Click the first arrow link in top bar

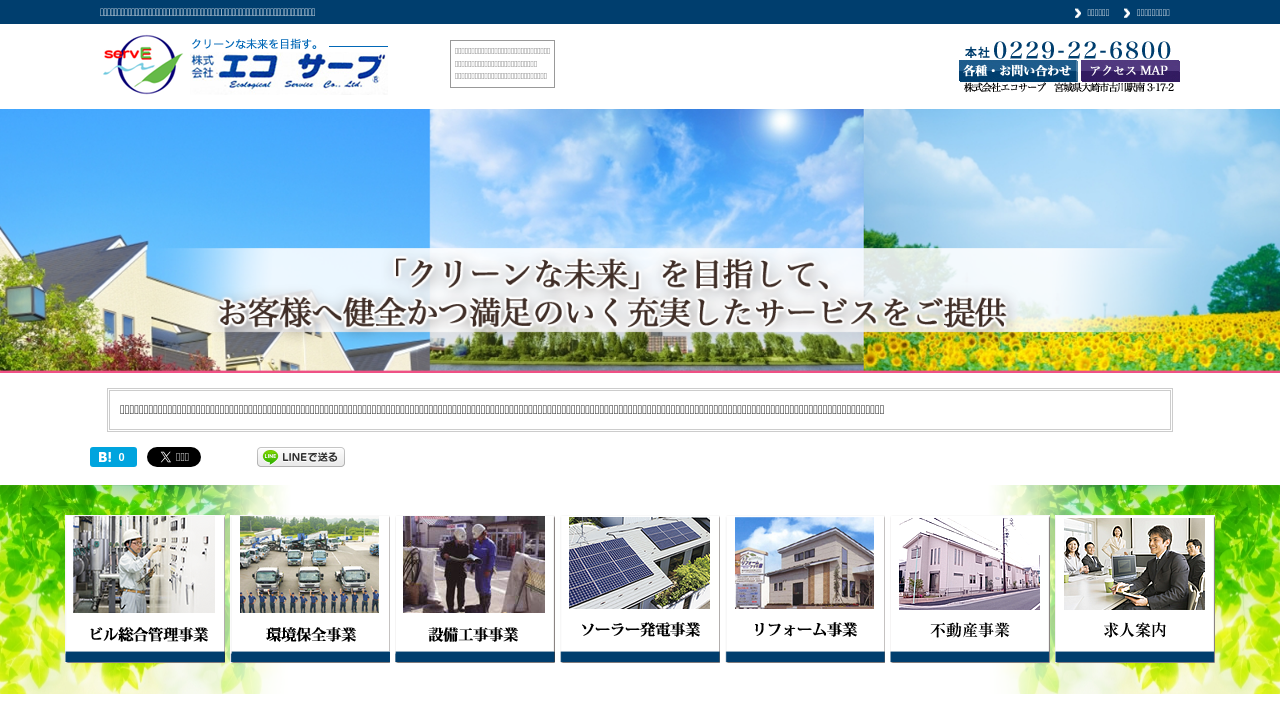1092,13
